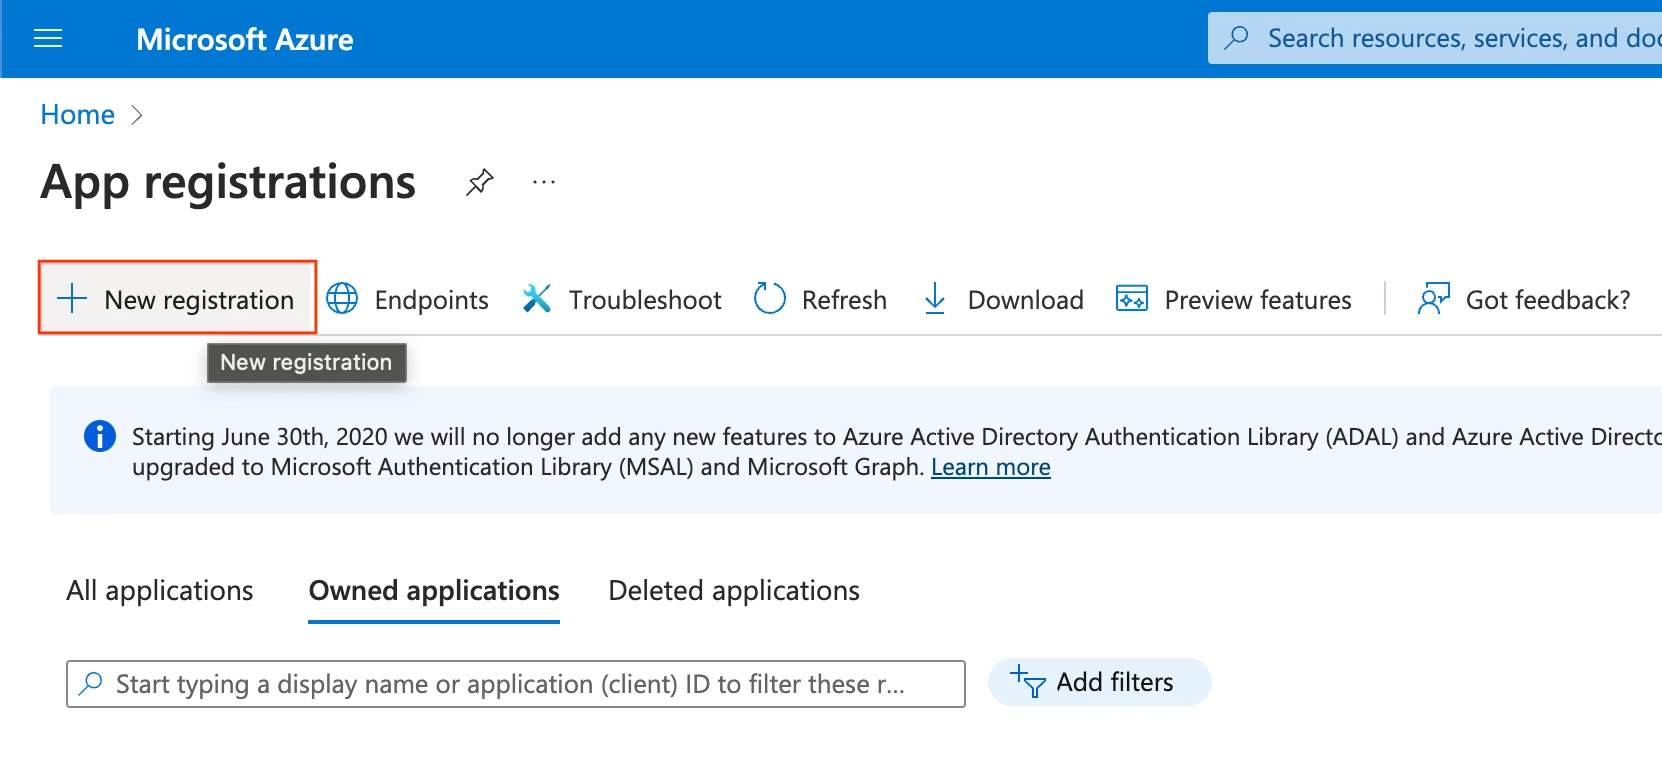Switch to All applications tab

click(x=160, y=591)
